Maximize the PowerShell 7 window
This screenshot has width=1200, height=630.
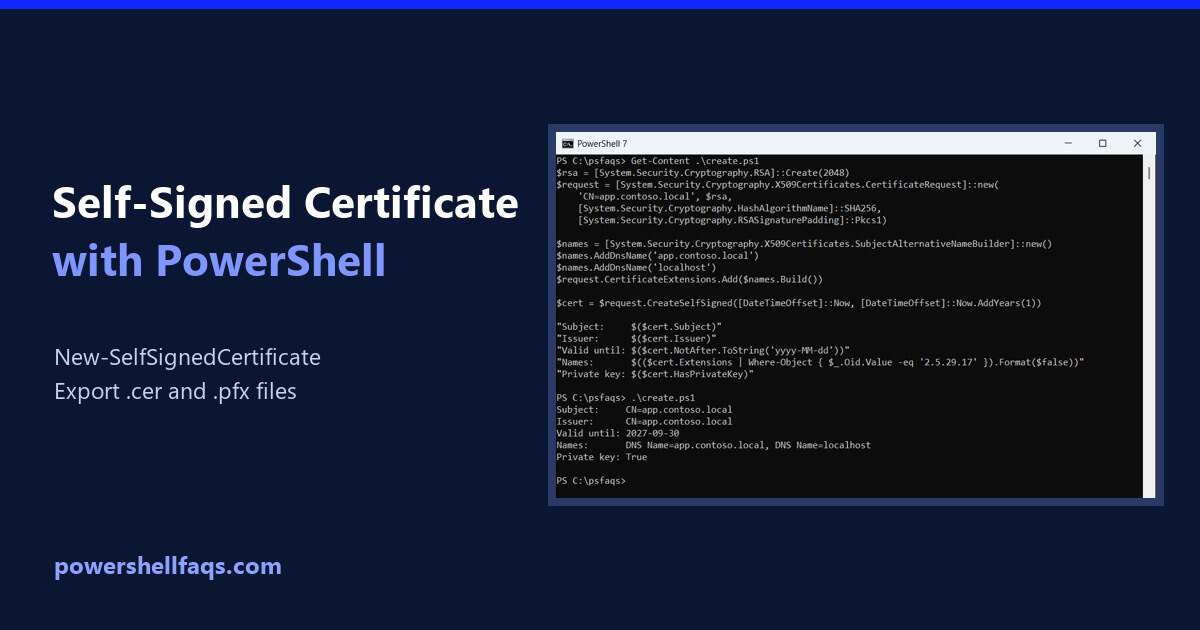tap(1102, 143)
